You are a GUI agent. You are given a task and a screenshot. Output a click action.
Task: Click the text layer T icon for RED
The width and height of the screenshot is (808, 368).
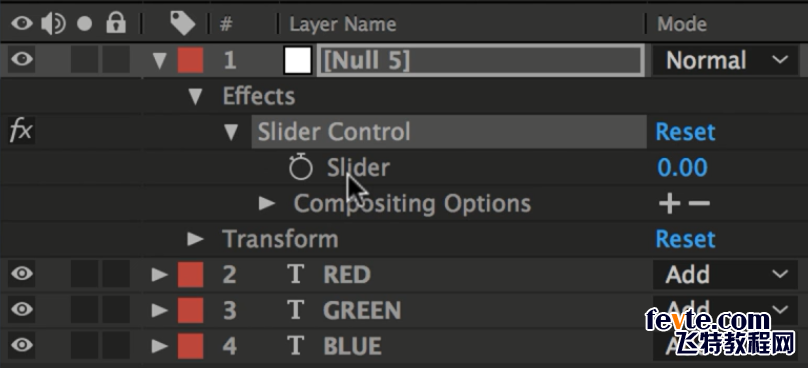coord(295,274)
